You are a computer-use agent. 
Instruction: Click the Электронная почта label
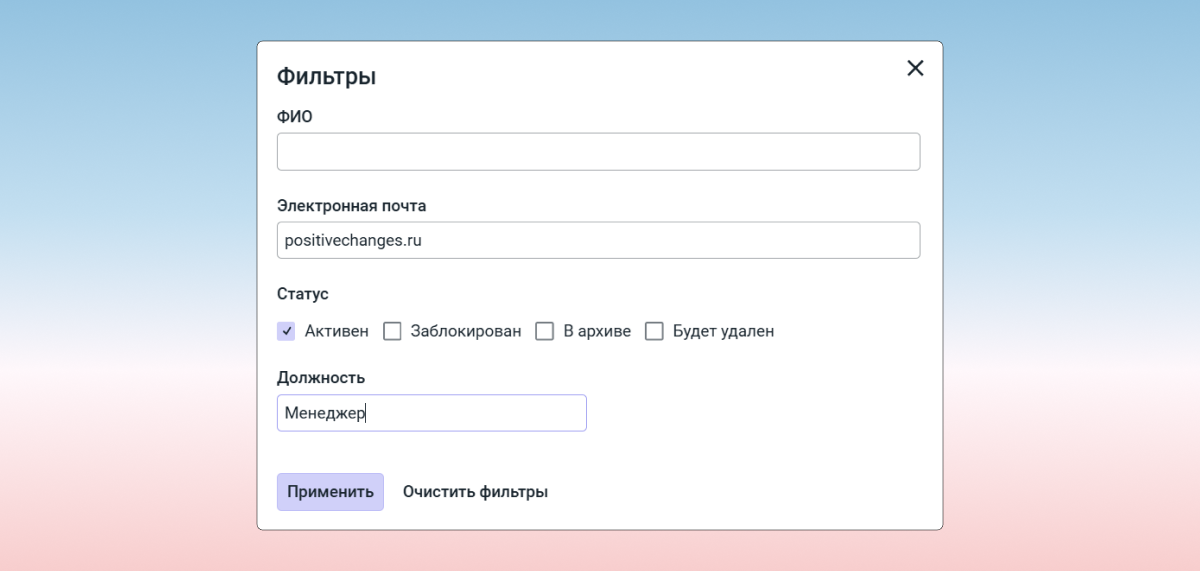351,205
